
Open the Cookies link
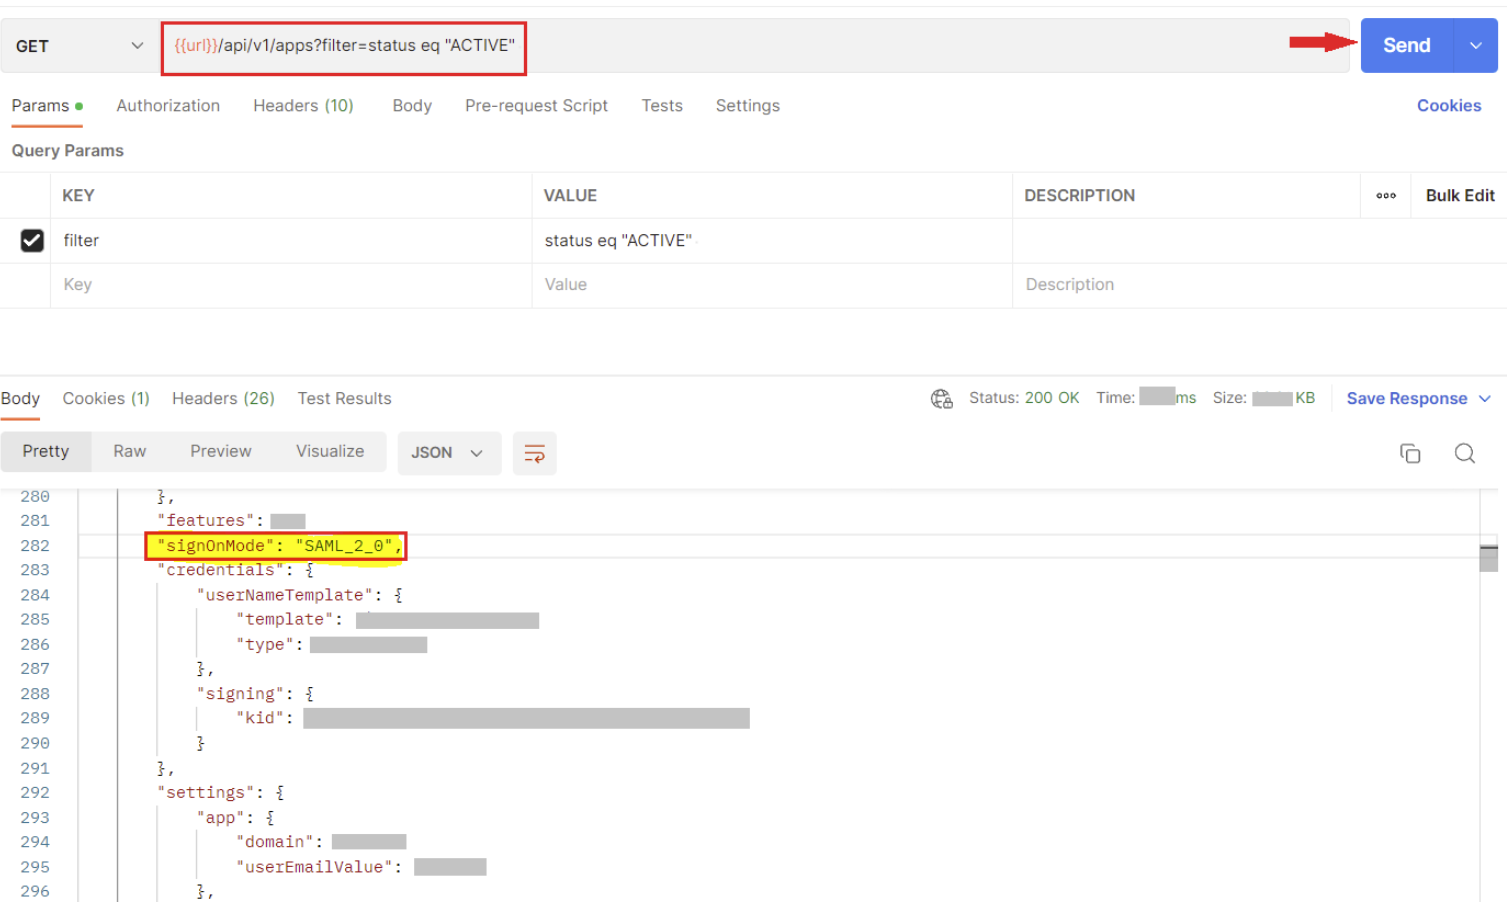tap(1448, 106)
